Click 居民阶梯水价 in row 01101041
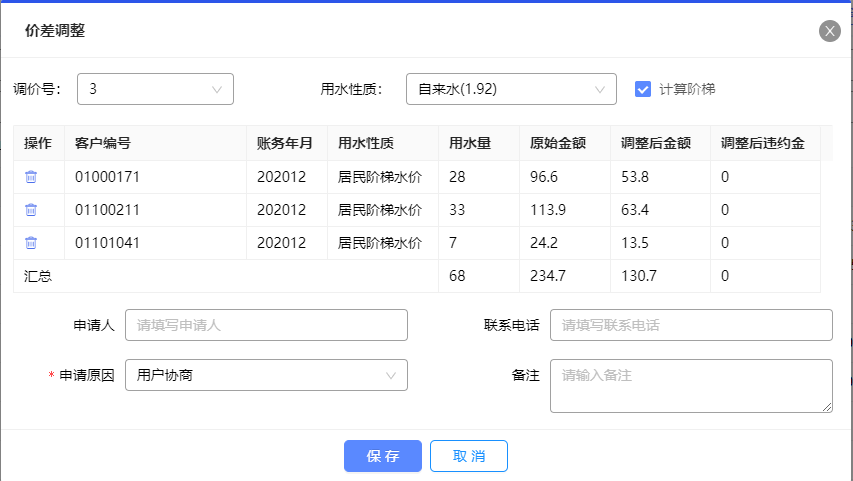Screen dimensions: 853x481 (x=380, y=243)
